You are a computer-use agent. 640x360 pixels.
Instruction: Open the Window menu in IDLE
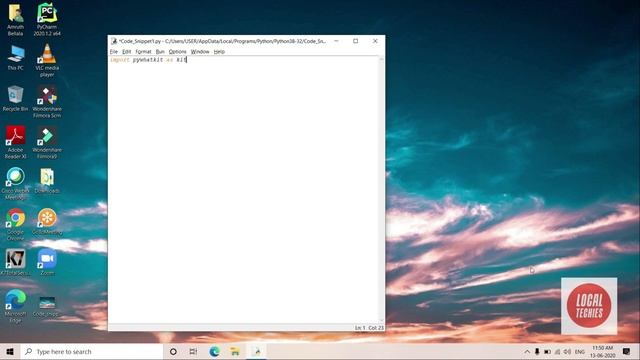[x=200, y=52]
